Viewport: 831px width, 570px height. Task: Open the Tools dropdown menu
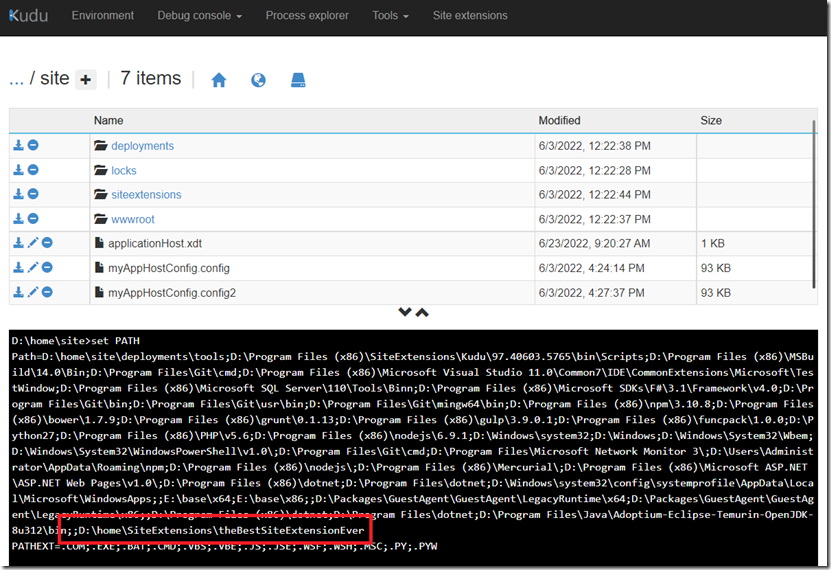pos(391,16)
